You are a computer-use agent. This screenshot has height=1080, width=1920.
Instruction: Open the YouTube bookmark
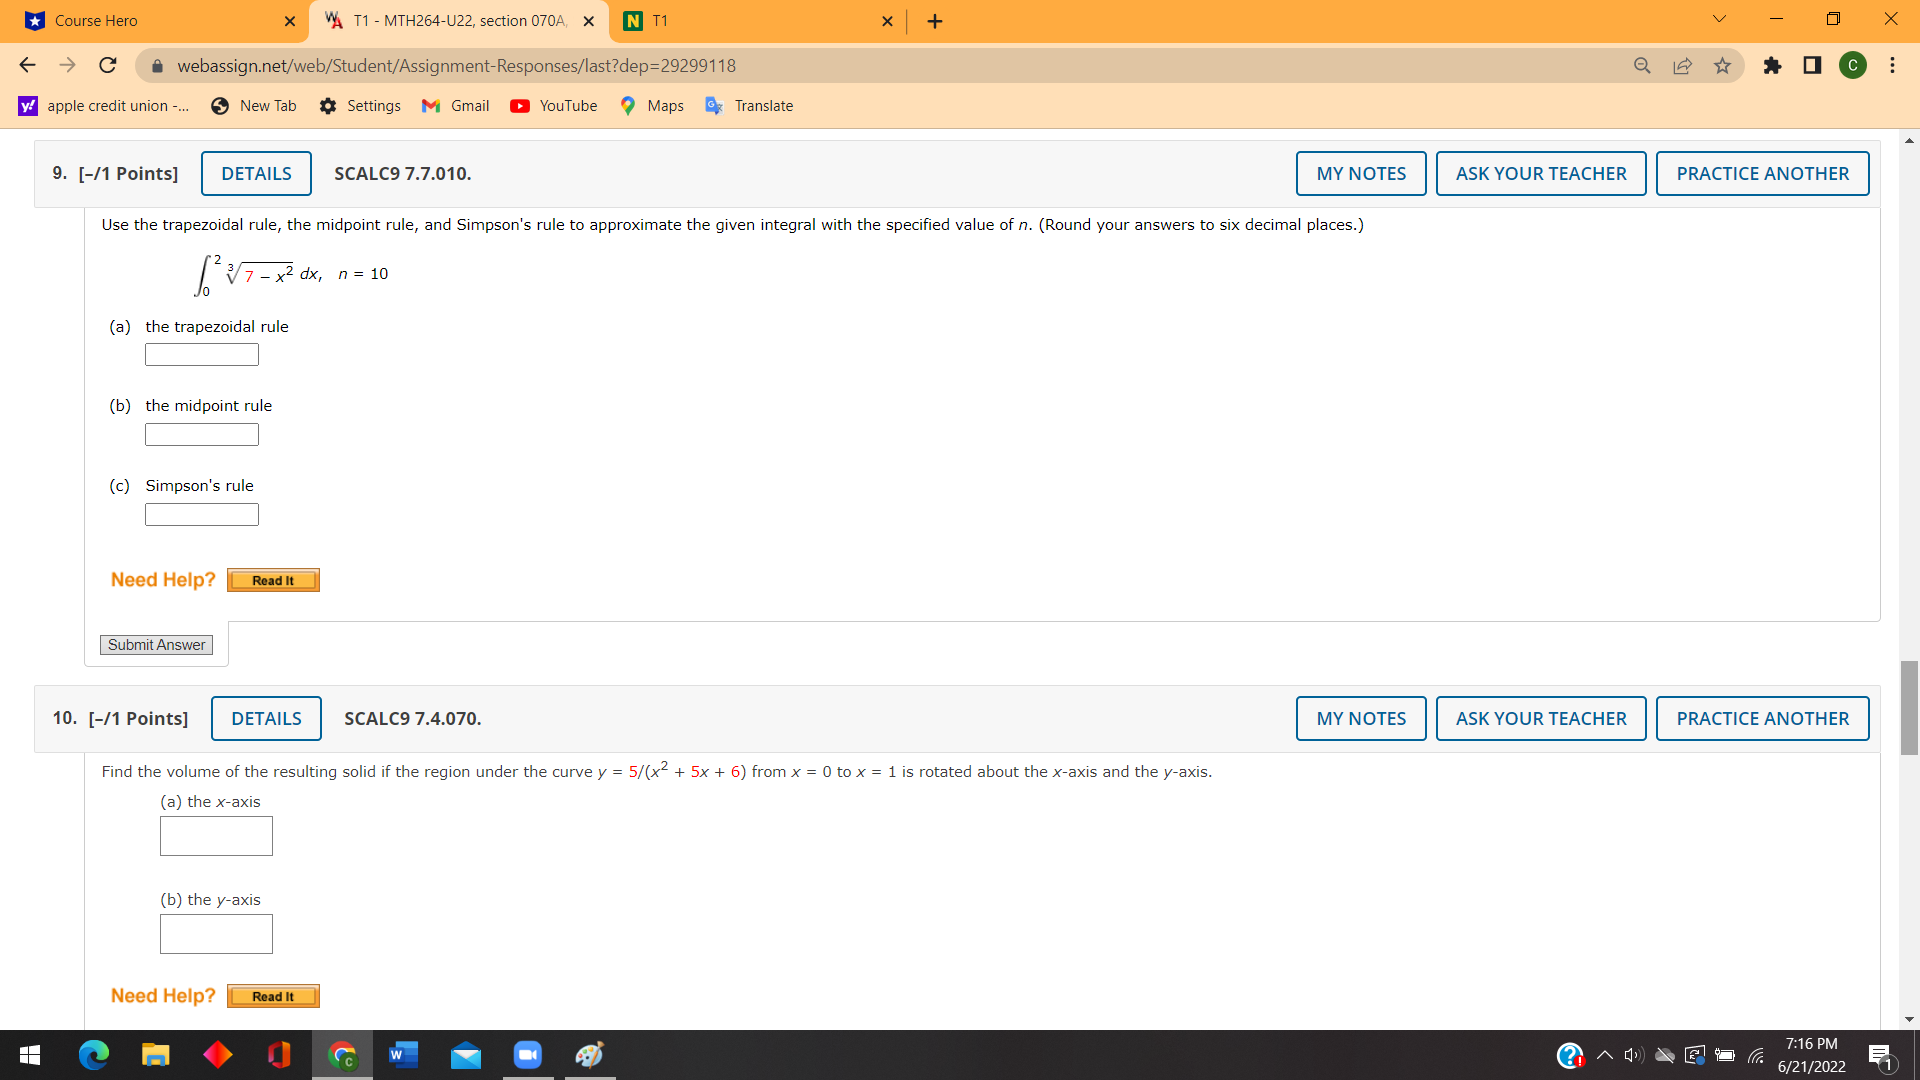click(553, 106)
